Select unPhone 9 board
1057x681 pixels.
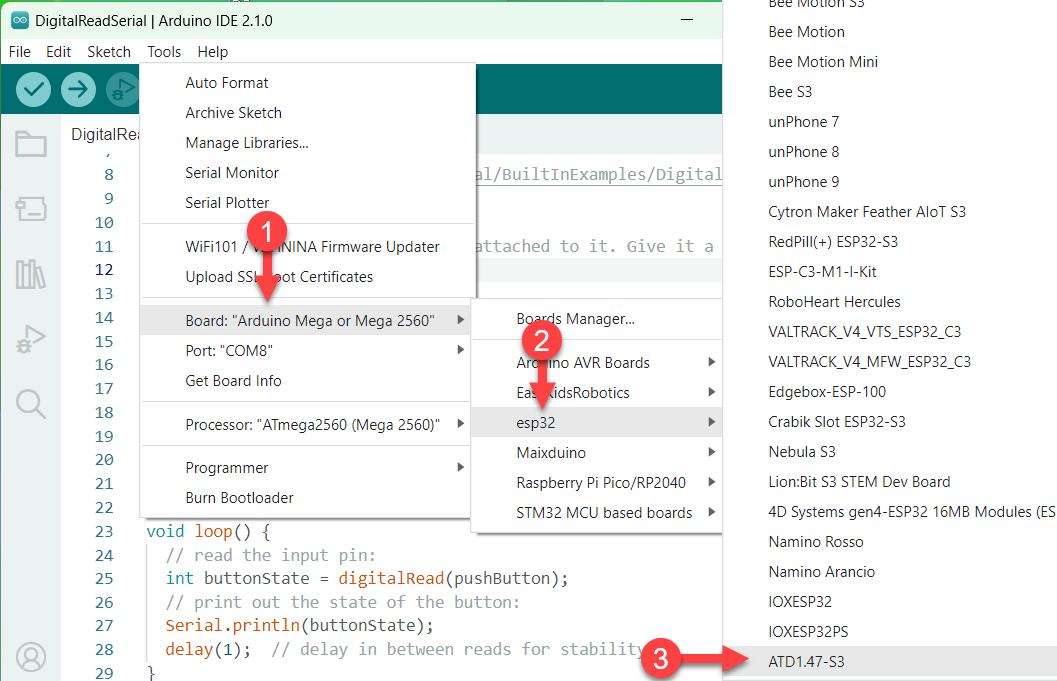890,182
